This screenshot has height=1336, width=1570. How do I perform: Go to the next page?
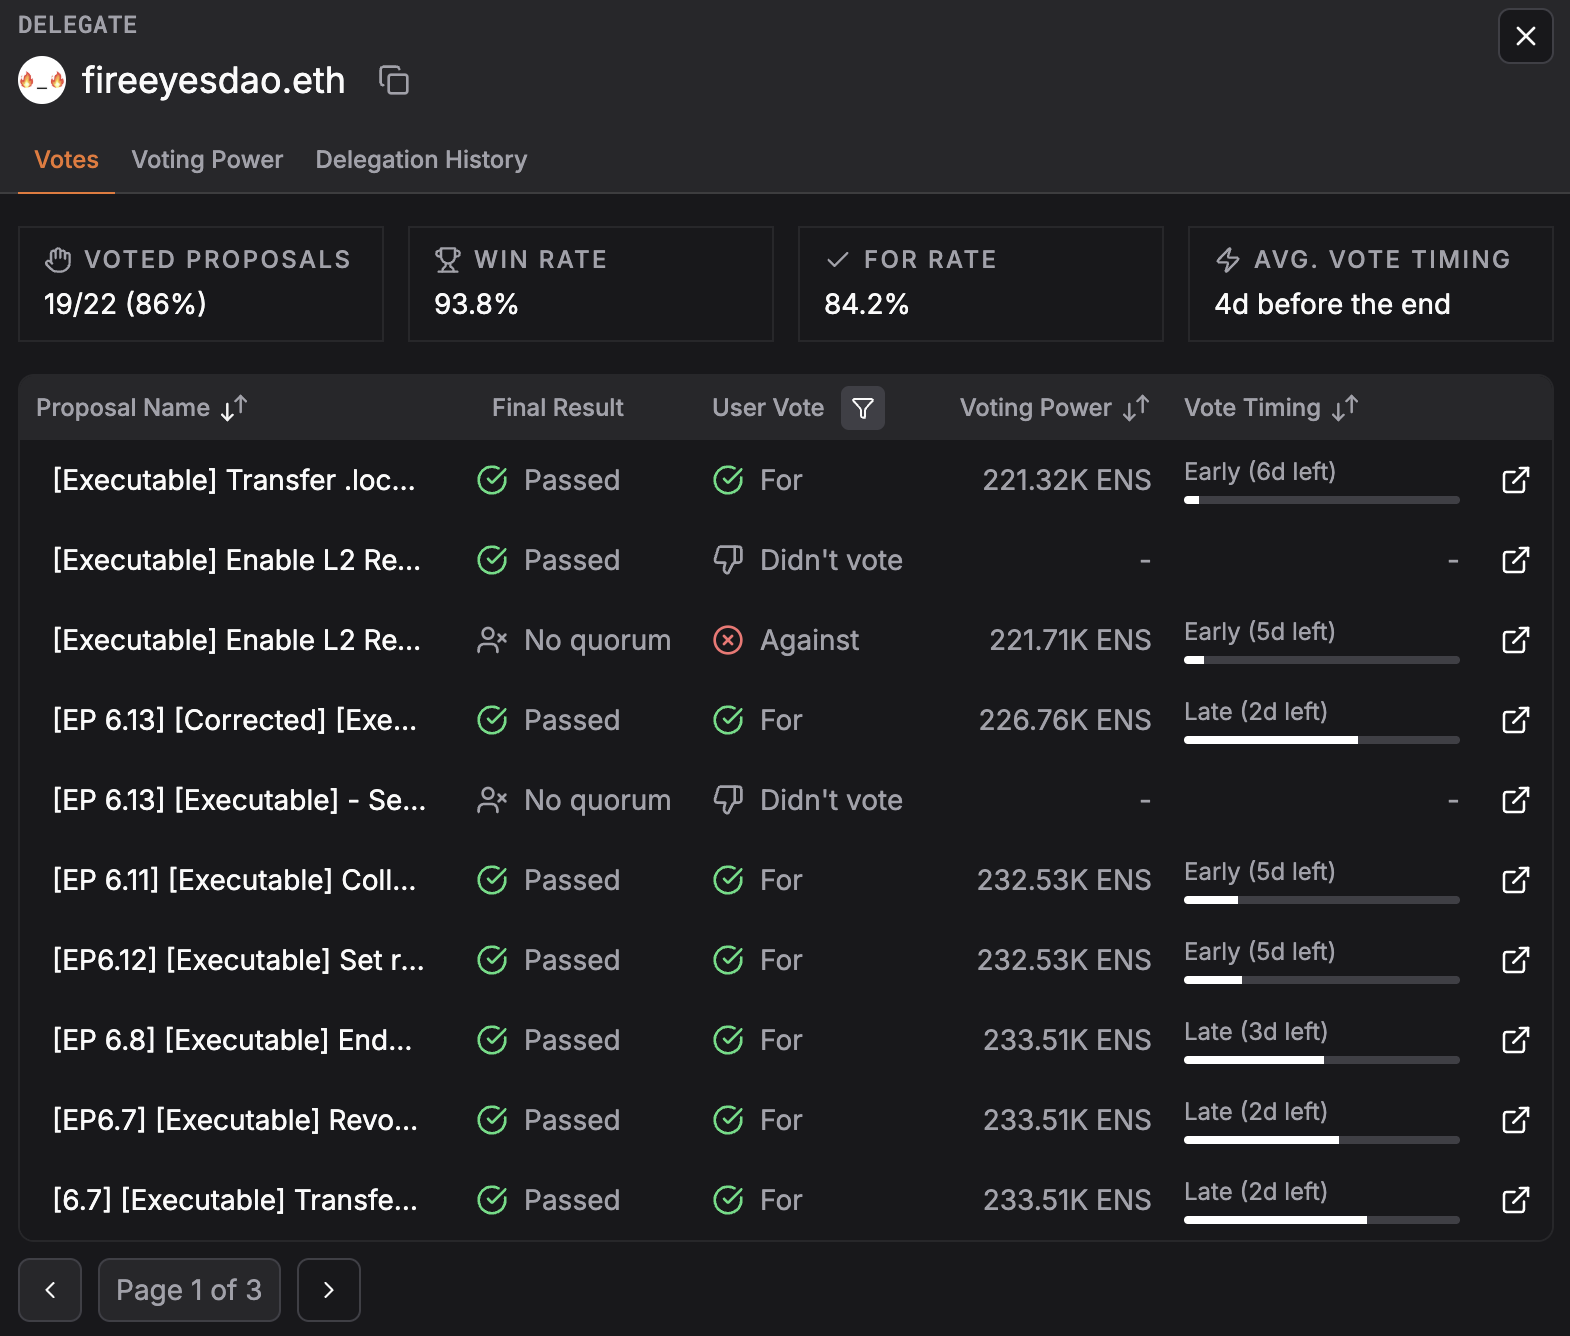328,1290
